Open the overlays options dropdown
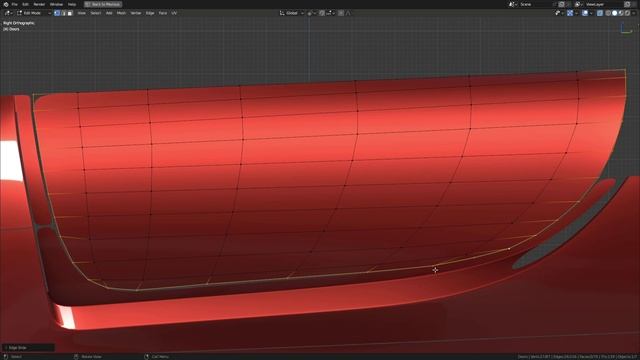 click(591, 13)
